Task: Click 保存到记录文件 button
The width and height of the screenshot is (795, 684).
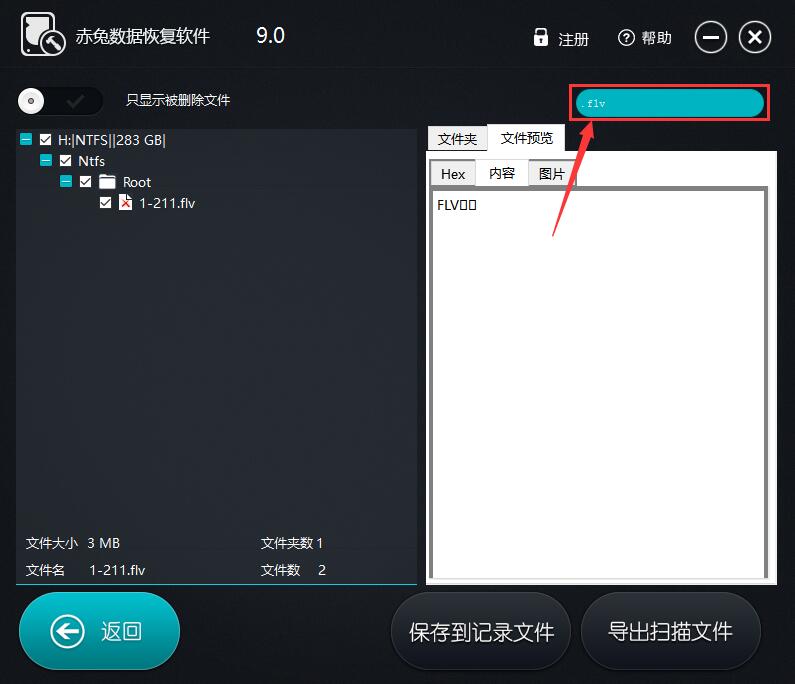Action: click(x=481, y=632)
